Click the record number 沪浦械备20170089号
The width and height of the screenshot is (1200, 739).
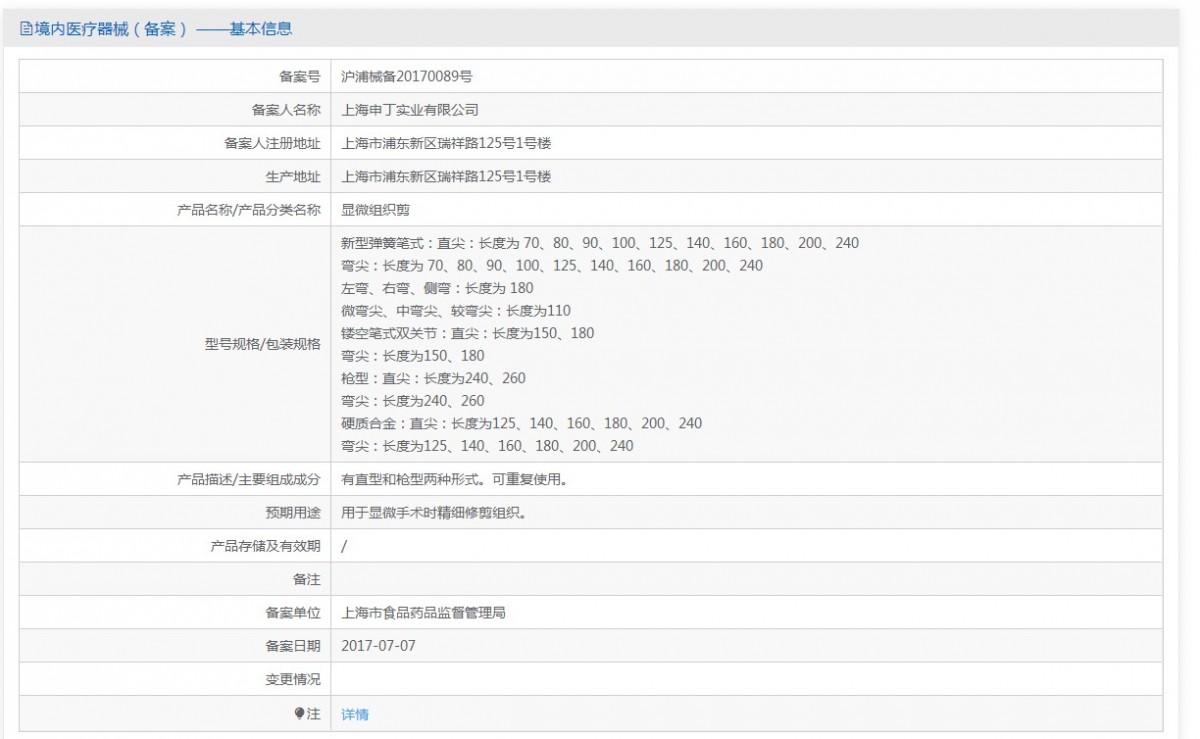click(x=406, y=76)
